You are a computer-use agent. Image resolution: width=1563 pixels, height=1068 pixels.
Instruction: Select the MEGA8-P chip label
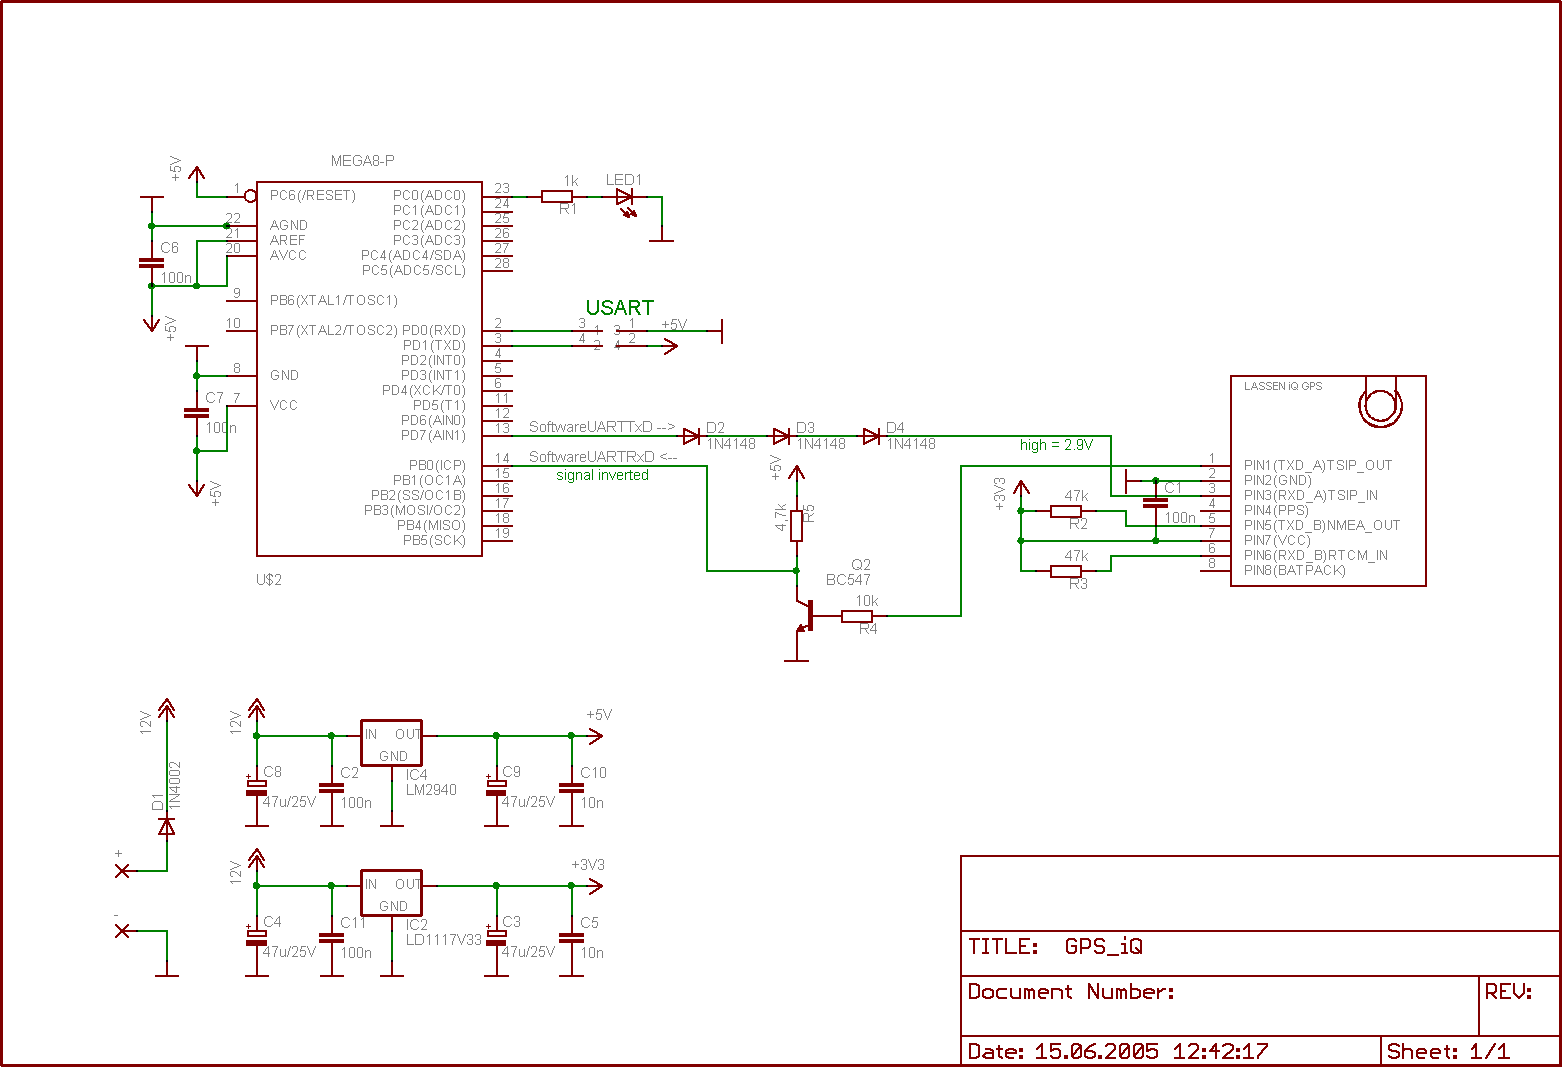tap(362, 161)
